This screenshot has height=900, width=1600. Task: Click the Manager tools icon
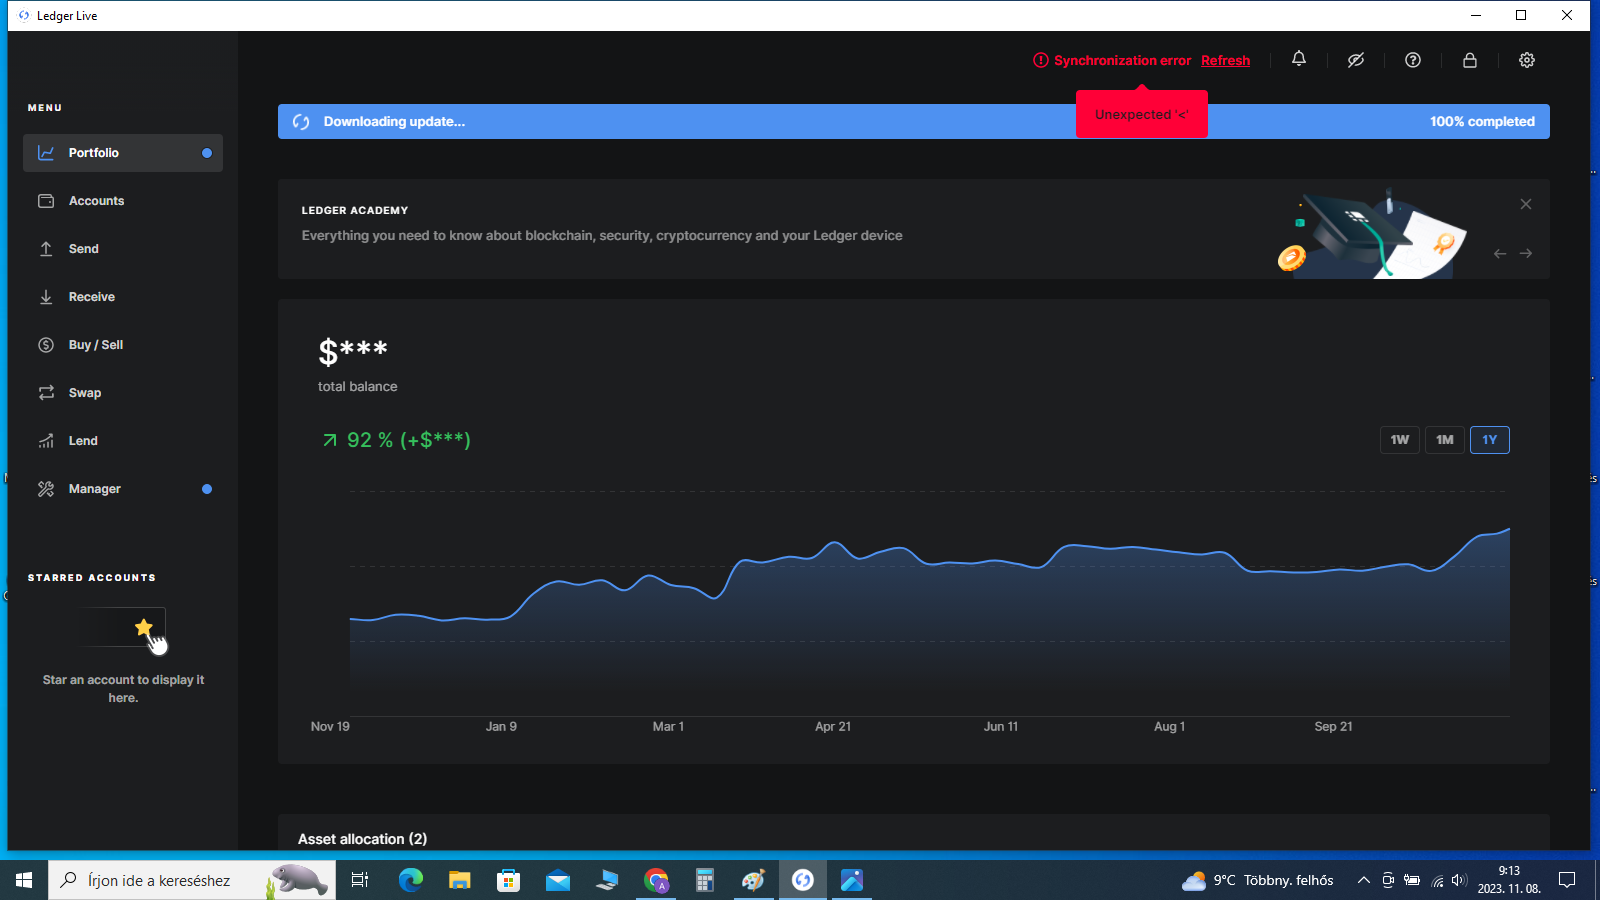point(46,489)
